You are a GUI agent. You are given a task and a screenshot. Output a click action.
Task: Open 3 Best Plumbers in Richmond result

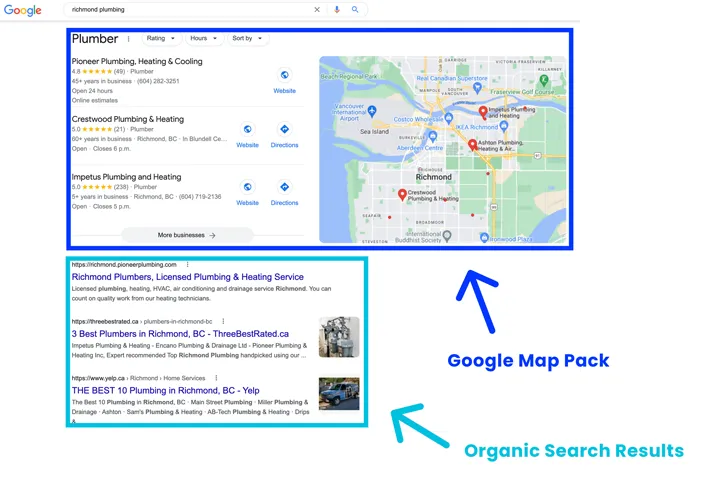[180, 334]
